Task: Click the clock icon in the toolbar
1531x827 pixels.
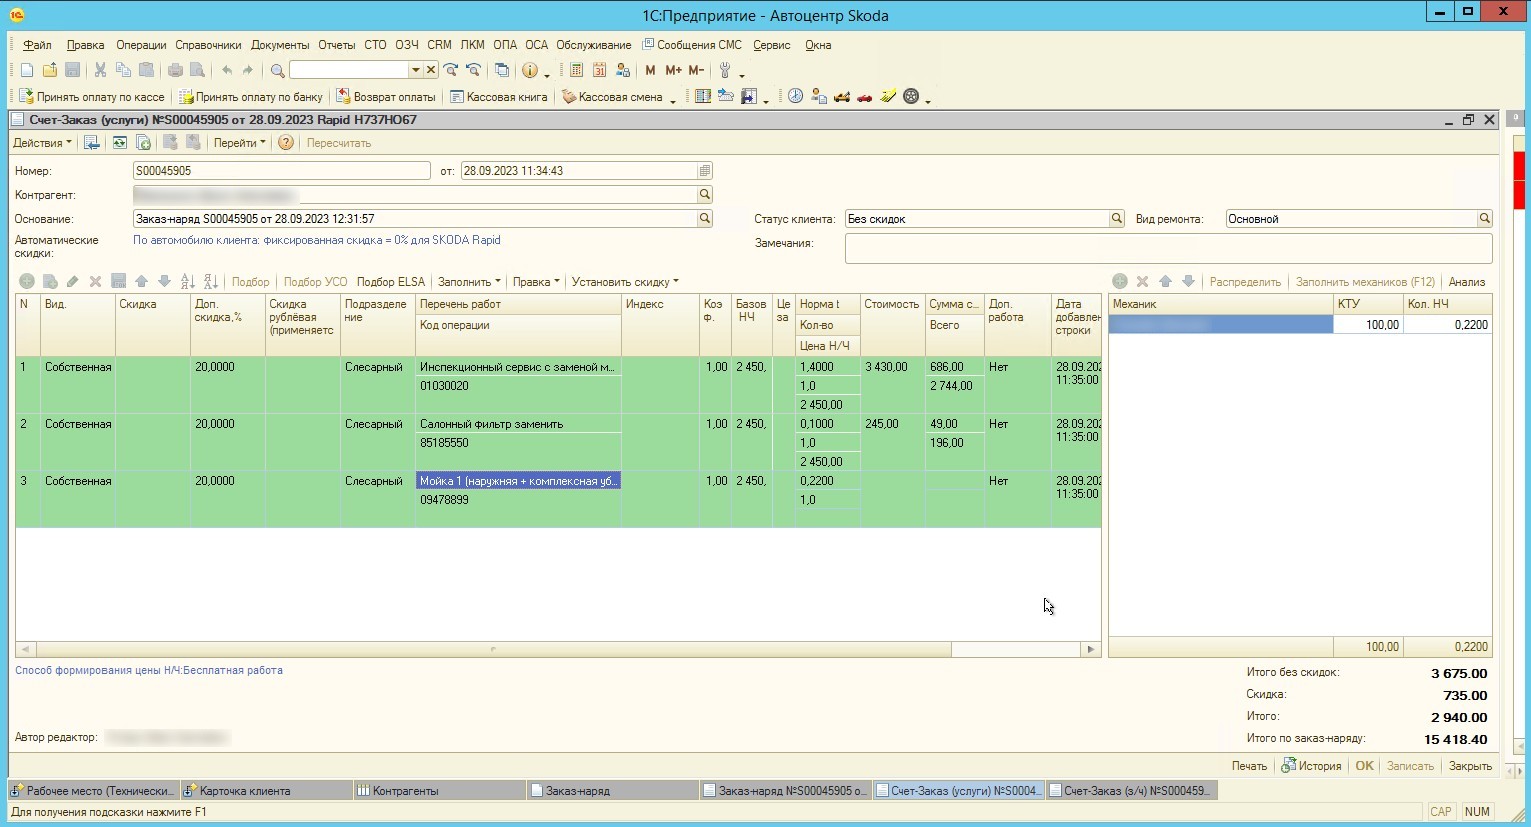Action: pos(795,97)
